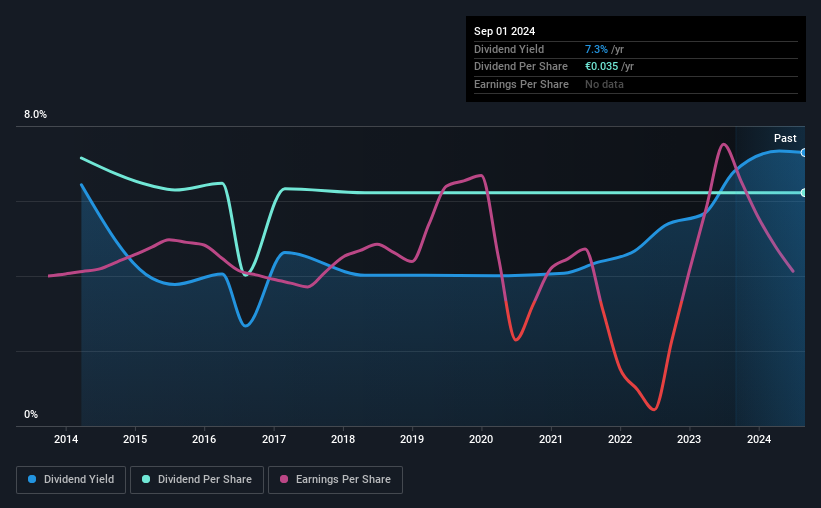Toggle the Dividend Yield legend button

(71, 480)
